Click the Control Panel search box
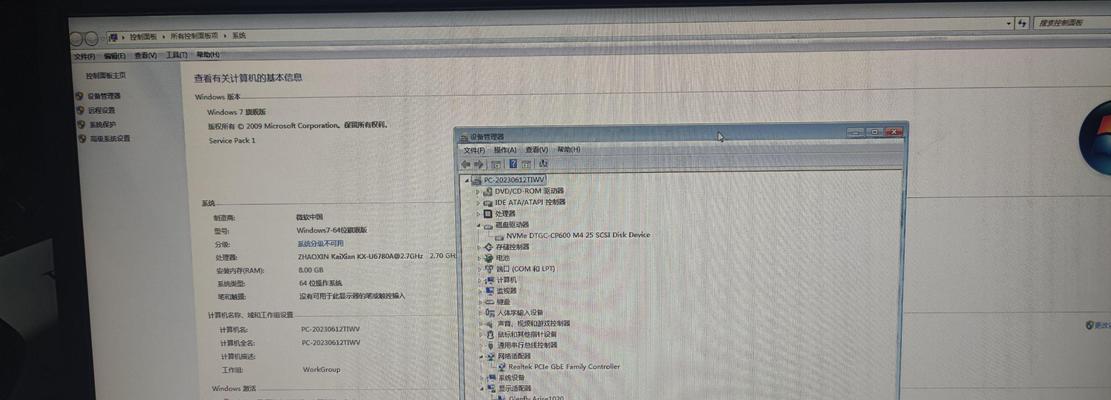Screen dimensions: 1111x400 [x=1071, y=23]
